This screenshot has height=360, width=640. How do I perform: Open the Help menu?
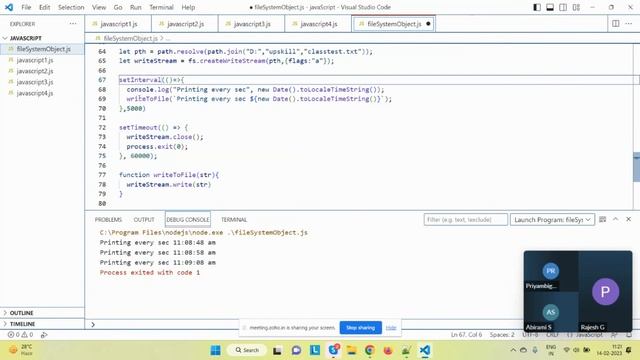188,7
